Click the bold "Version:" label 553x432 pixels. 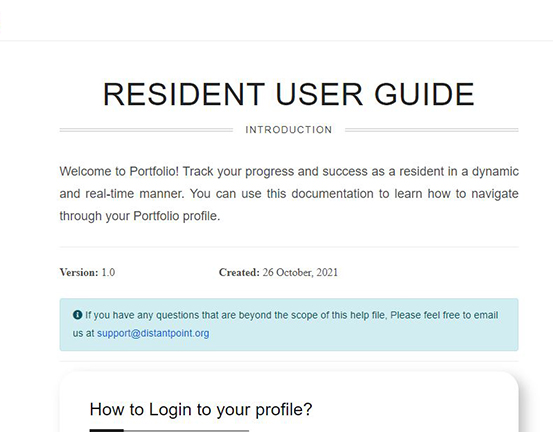[79, 273]
